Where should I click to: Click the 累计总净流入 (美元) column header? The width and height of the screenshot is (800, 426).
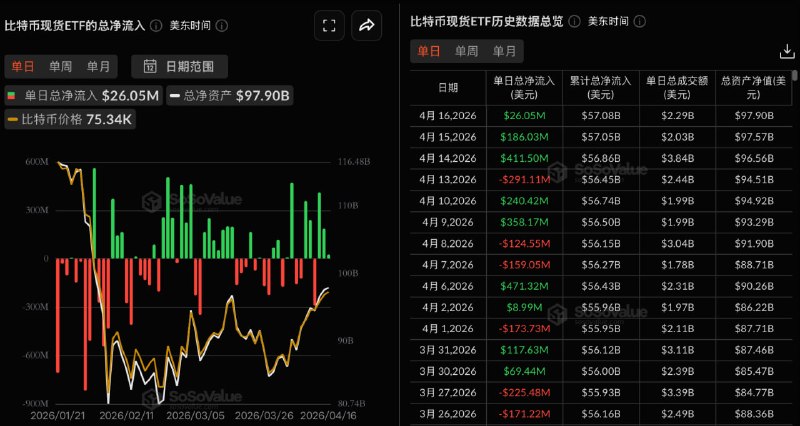pos(601,88)
